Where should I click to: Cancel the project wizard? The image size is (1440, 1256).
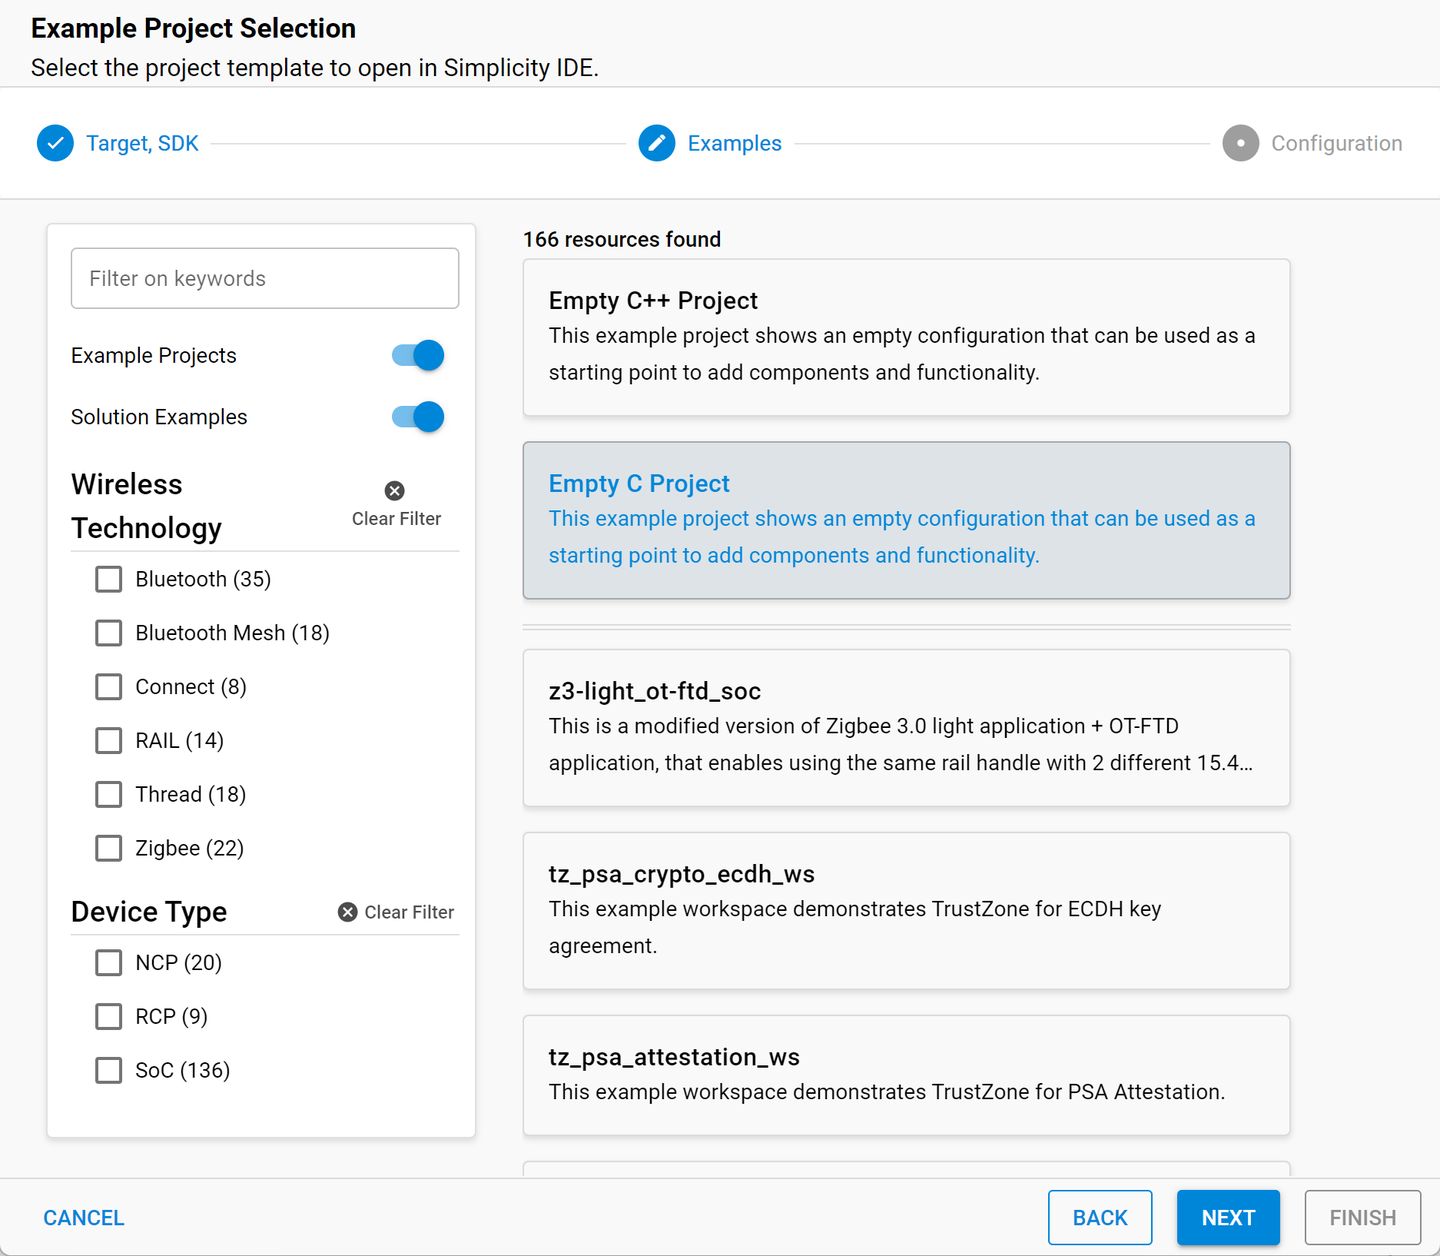click(84, 1218)
